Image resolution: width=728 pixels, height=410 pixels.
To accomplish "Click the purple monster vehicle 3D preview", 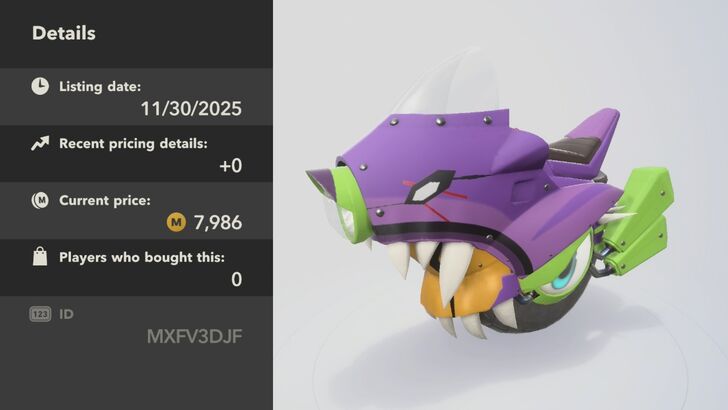I will (490, 223).
